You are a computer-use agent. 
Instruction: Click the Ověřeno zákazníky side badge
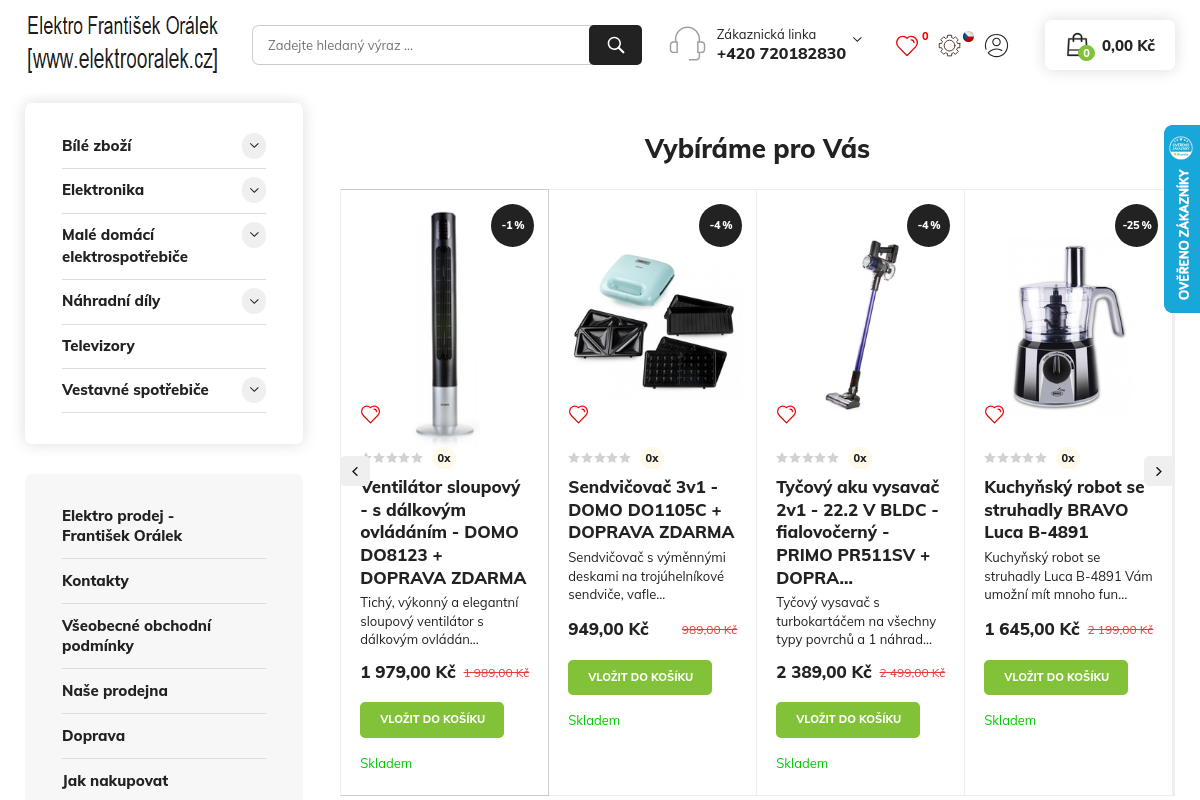[1182, 219]
